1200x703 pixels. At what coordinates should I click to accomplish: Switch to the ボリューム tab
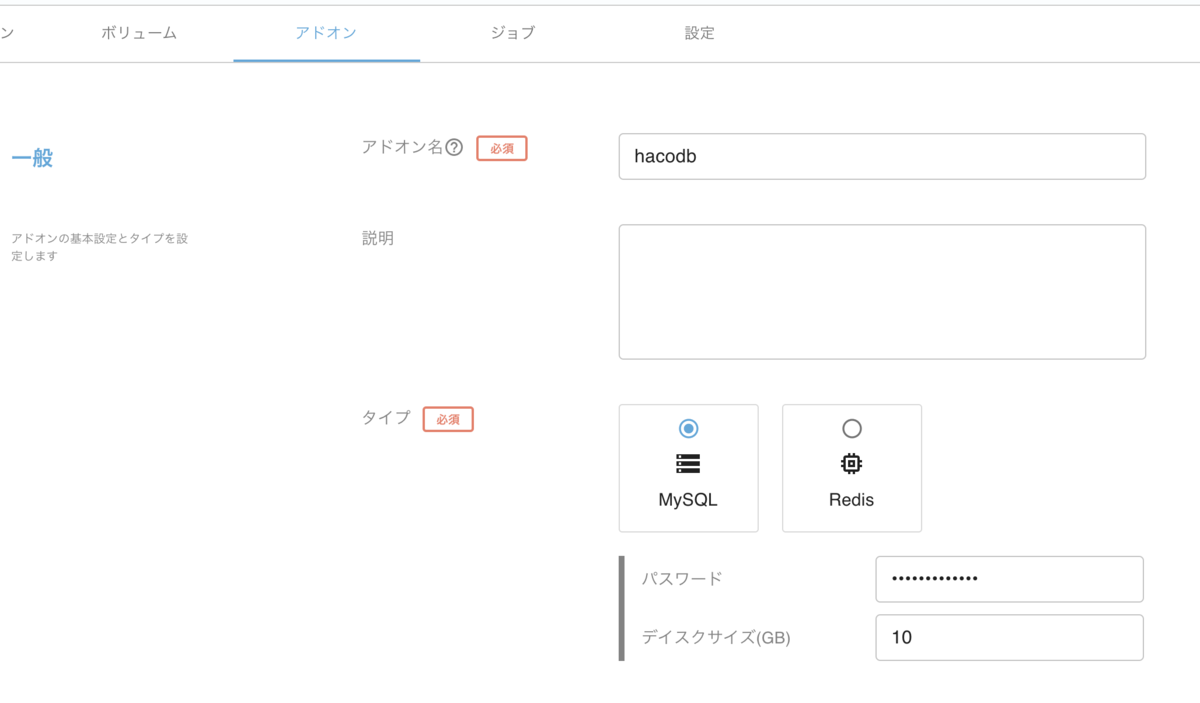[x=139, y=33]
